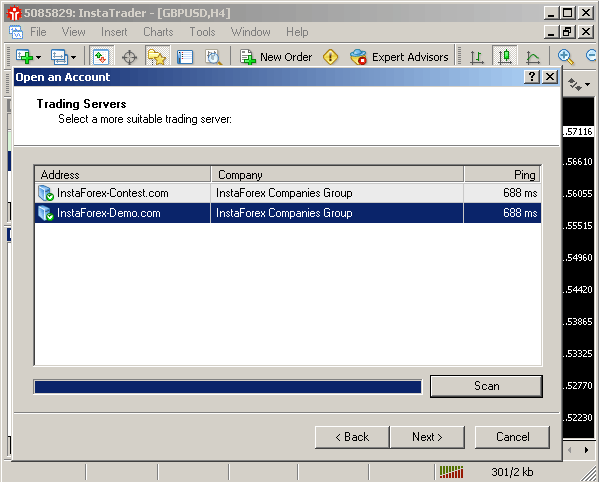Click the Profiles icon in toolbar
This screenshot has height=482, width=599.
(59, 57)
